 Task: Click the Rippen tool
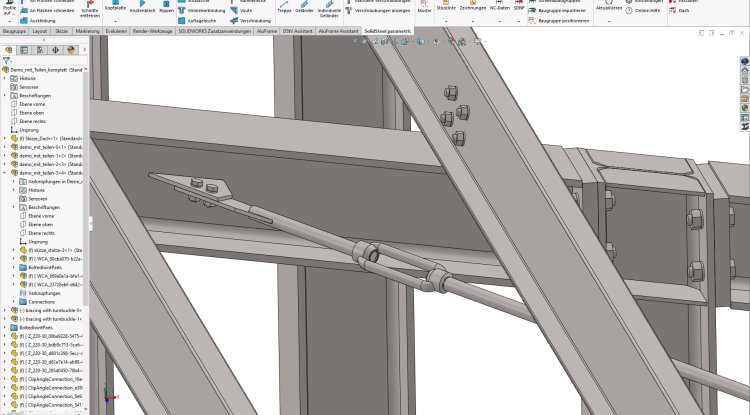166,7
